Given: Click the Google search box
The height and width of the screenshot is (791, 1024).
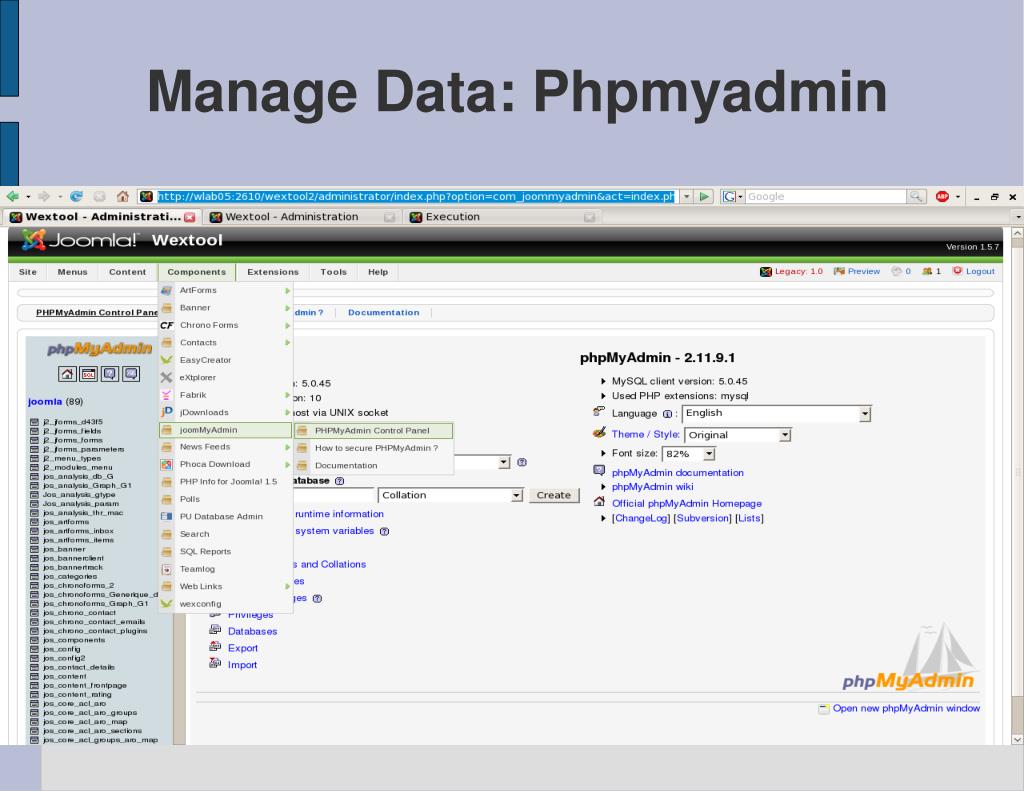Looking at the screenshot, I should [825, 196].
